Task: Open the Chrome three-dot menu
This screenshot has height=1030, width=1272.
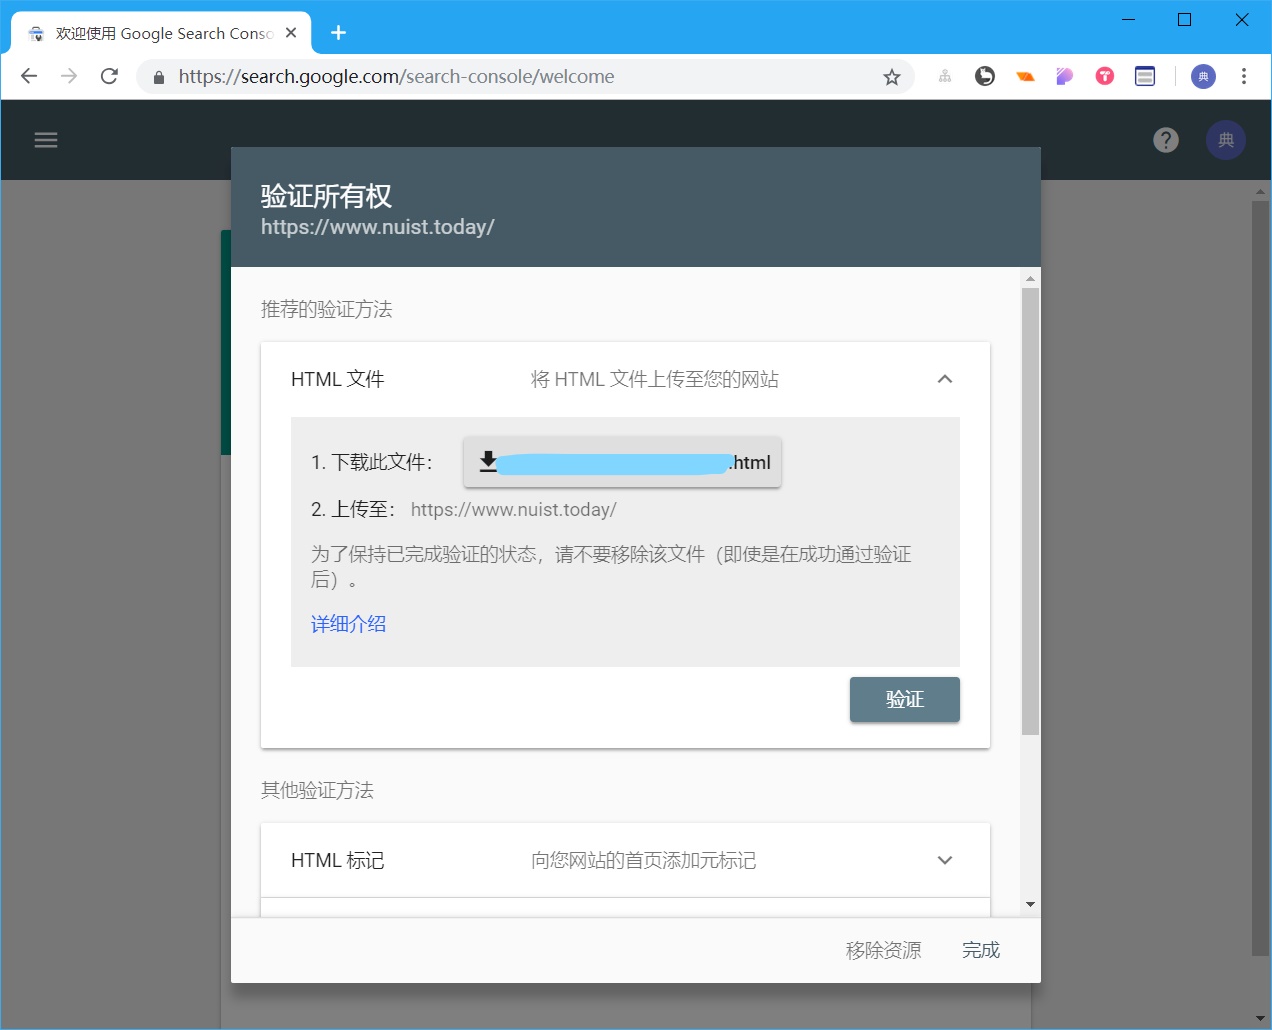Action: pos(1244,76)
